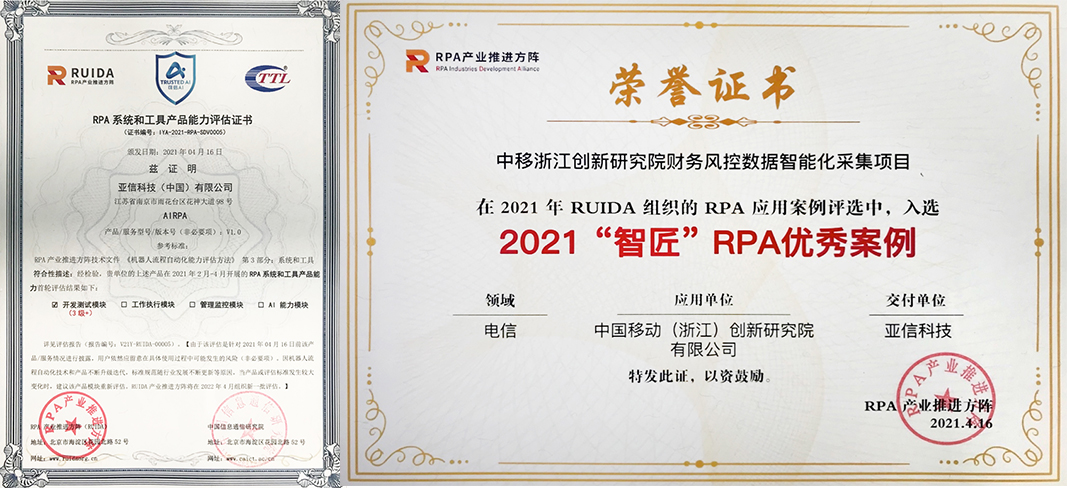Click the 中国移动（浙江）创新研究院 text under 应用单位

[704, 330]
